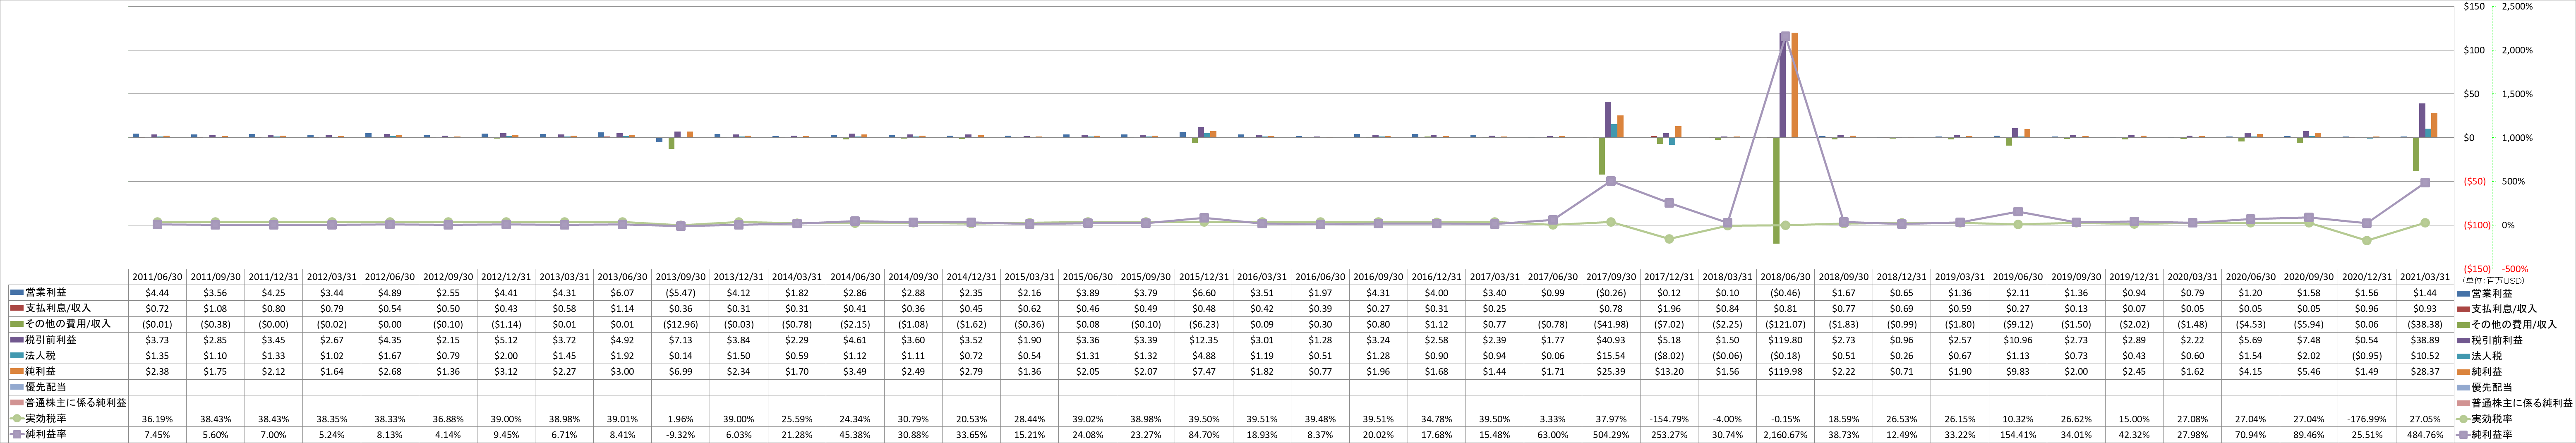Click the 1.96% effective tax rate cell
The image size is (2576, 443).
tap(680, 419)
